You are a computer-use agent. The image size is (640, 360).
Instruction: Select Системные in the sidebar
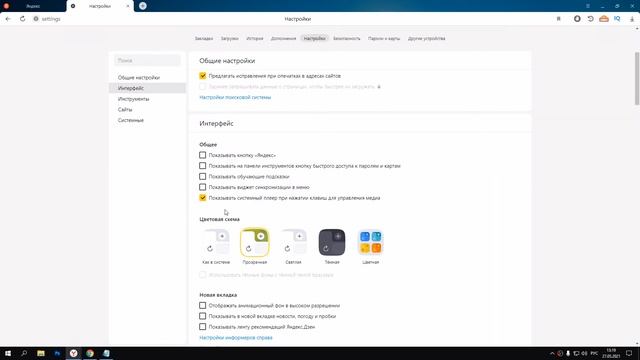click(x=131, y=120)
